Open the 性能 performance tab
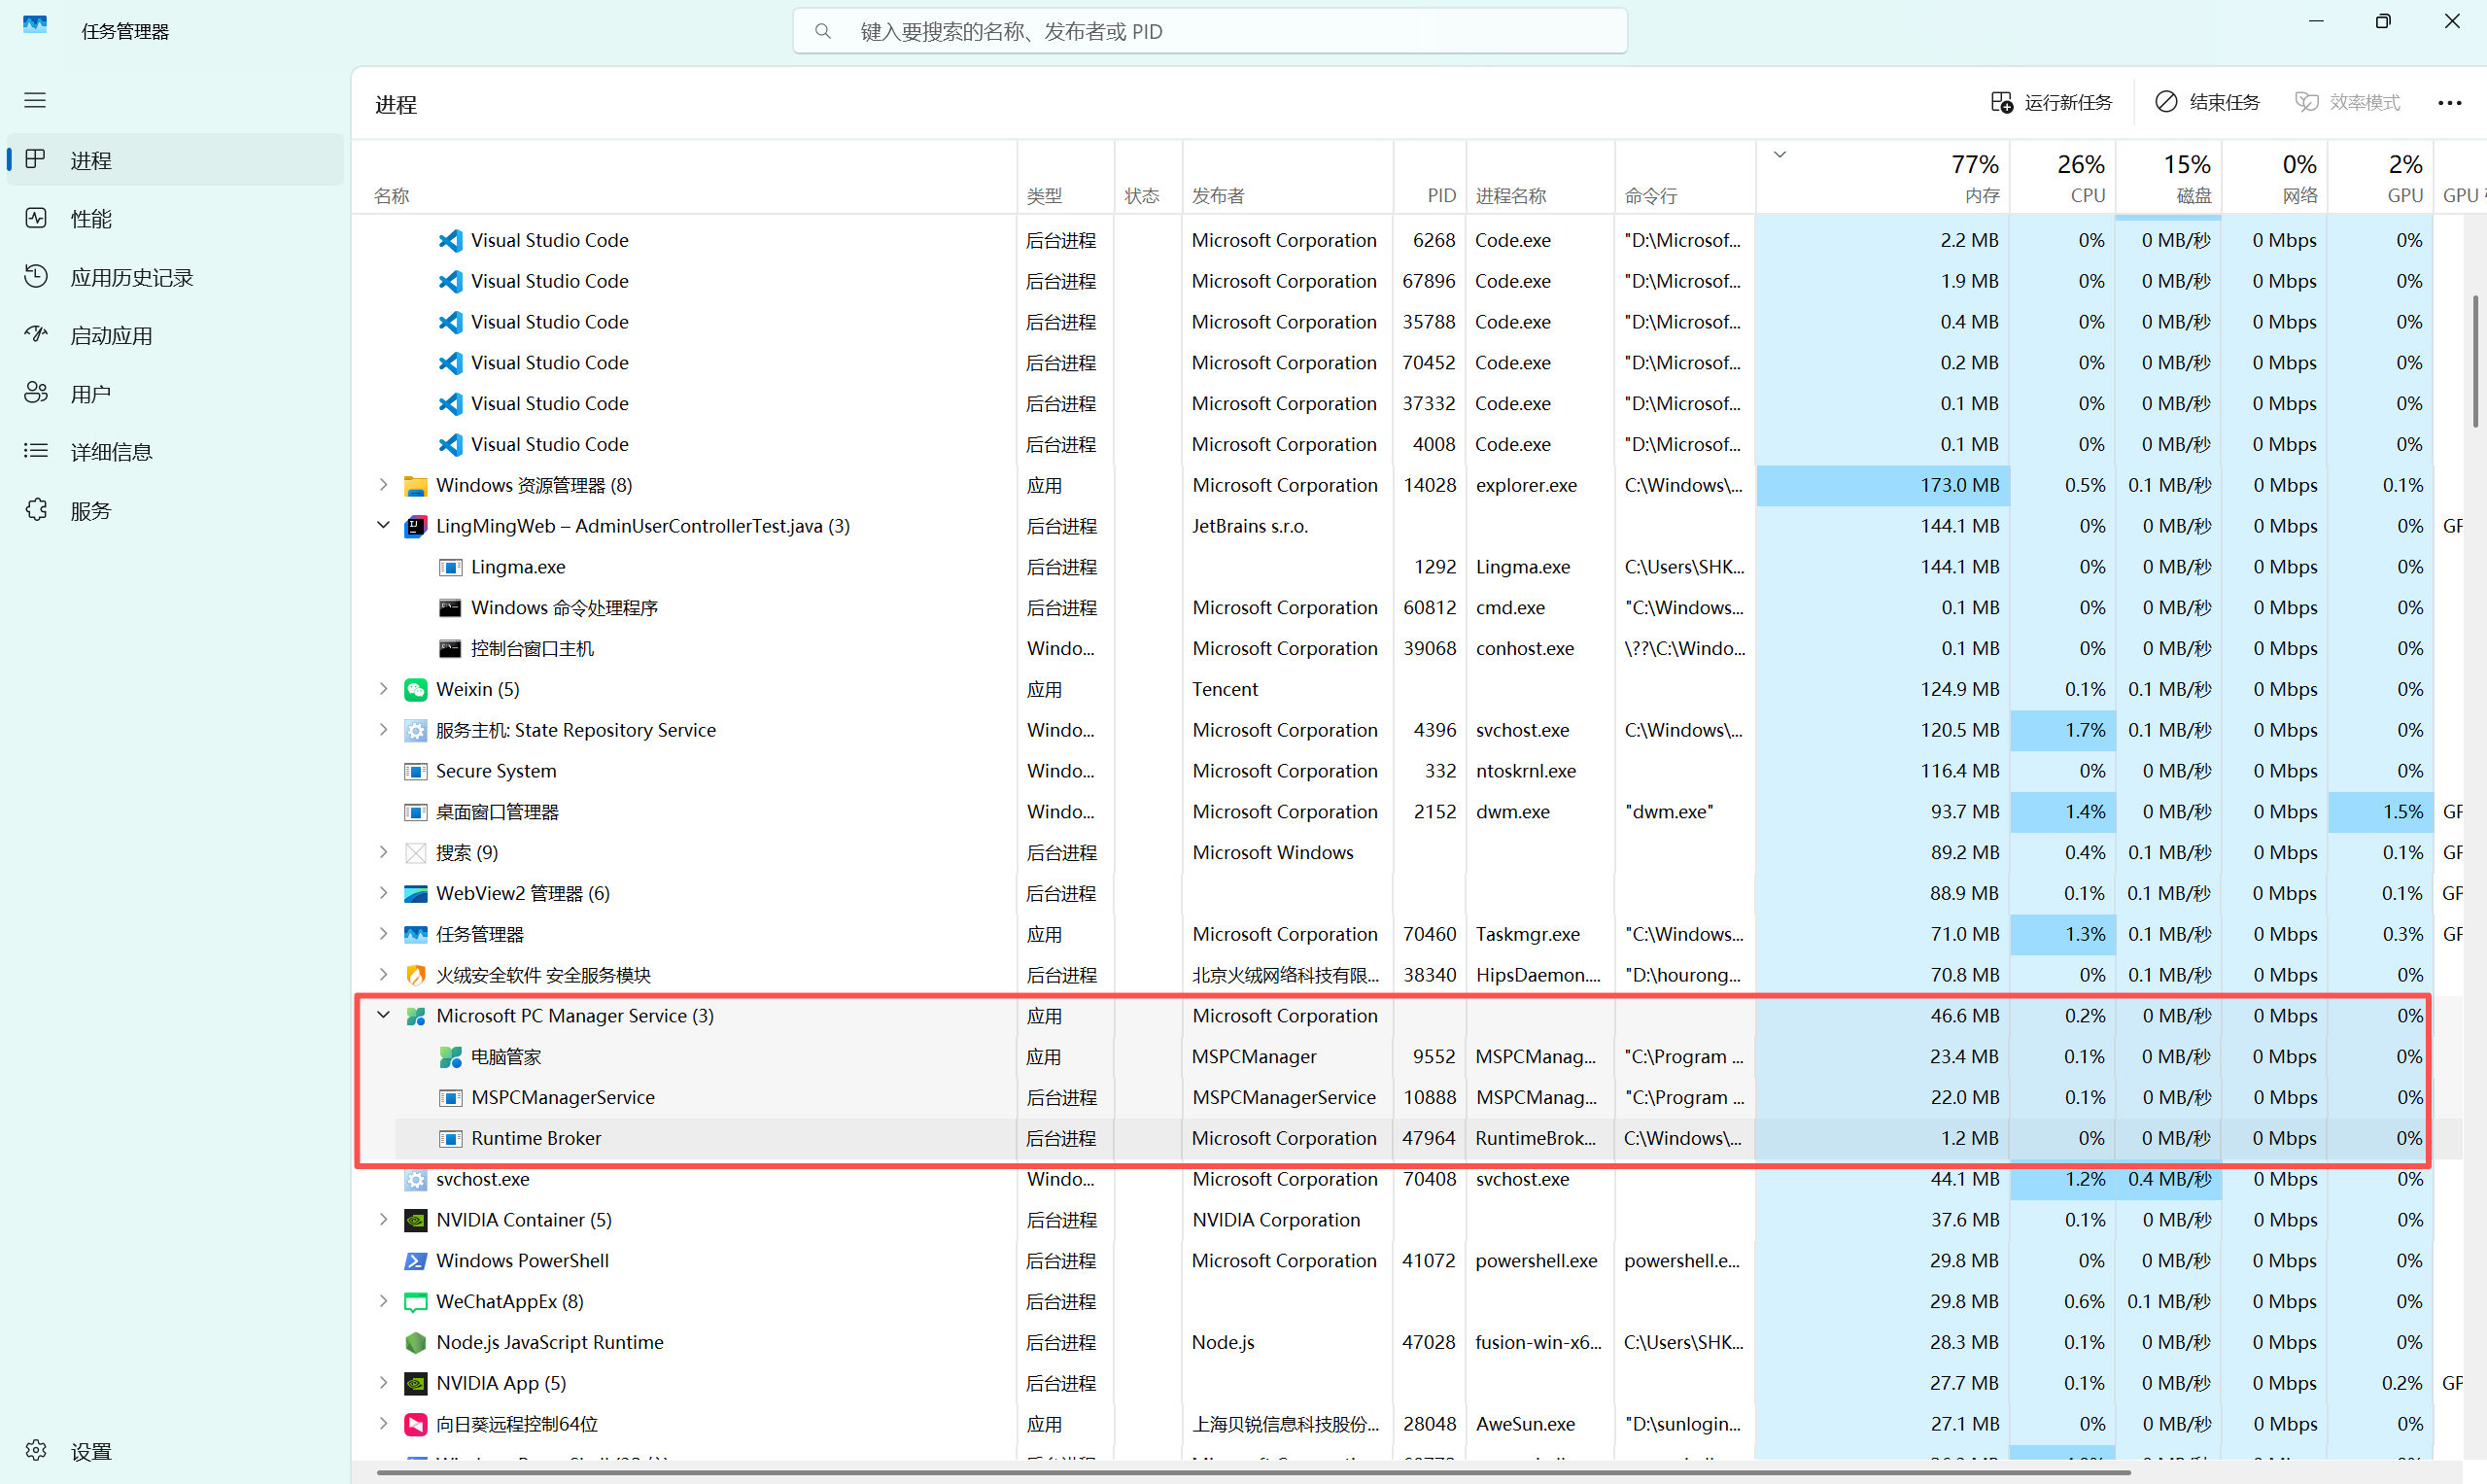The width and height of the screenshot is (2487, 1484). pyautogui.click(x=175, y=219)
